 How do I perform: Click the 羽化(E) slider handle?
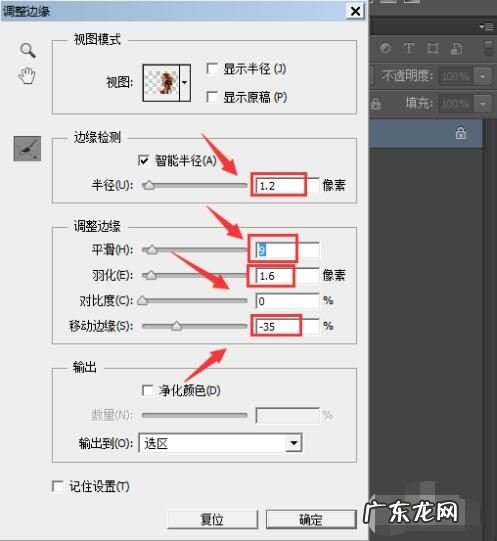[151, 275]
